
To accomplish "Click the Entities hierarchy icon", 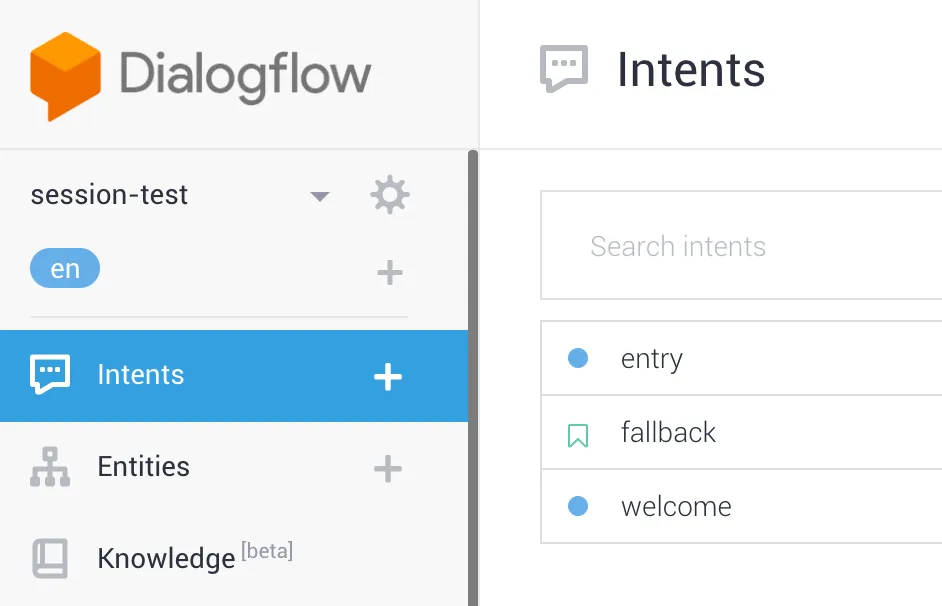I will pyautogui.click(x=50, y=467).
